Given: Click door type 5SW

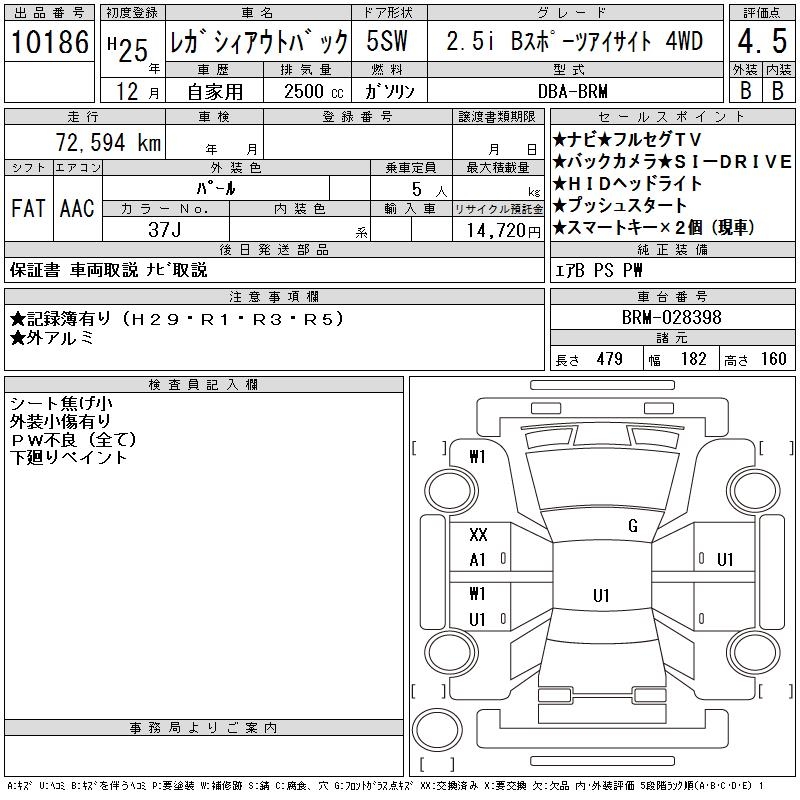Looking at the screenshot, I should click(x=387, y=41).
